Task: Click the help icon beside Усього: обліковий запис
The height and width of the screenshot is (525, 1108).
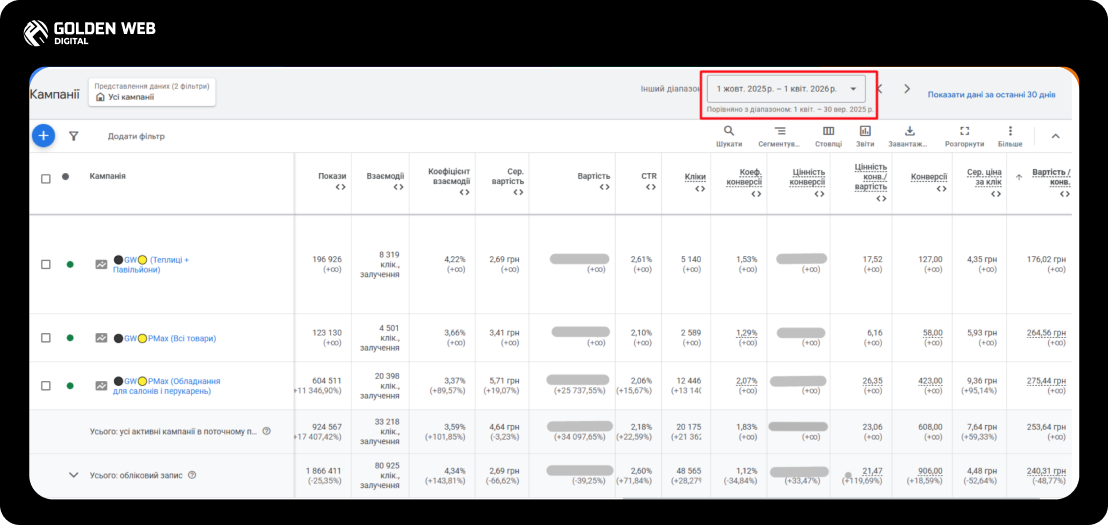Action: click(192, 476)
